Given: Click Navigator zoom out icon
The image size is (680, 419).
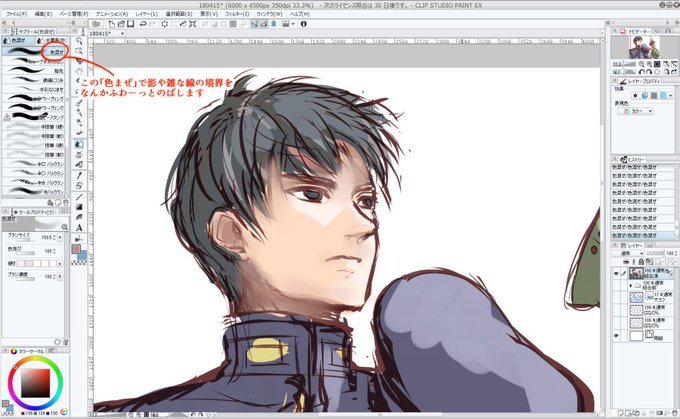Looking at the screenshot, I should click(641, 64).
